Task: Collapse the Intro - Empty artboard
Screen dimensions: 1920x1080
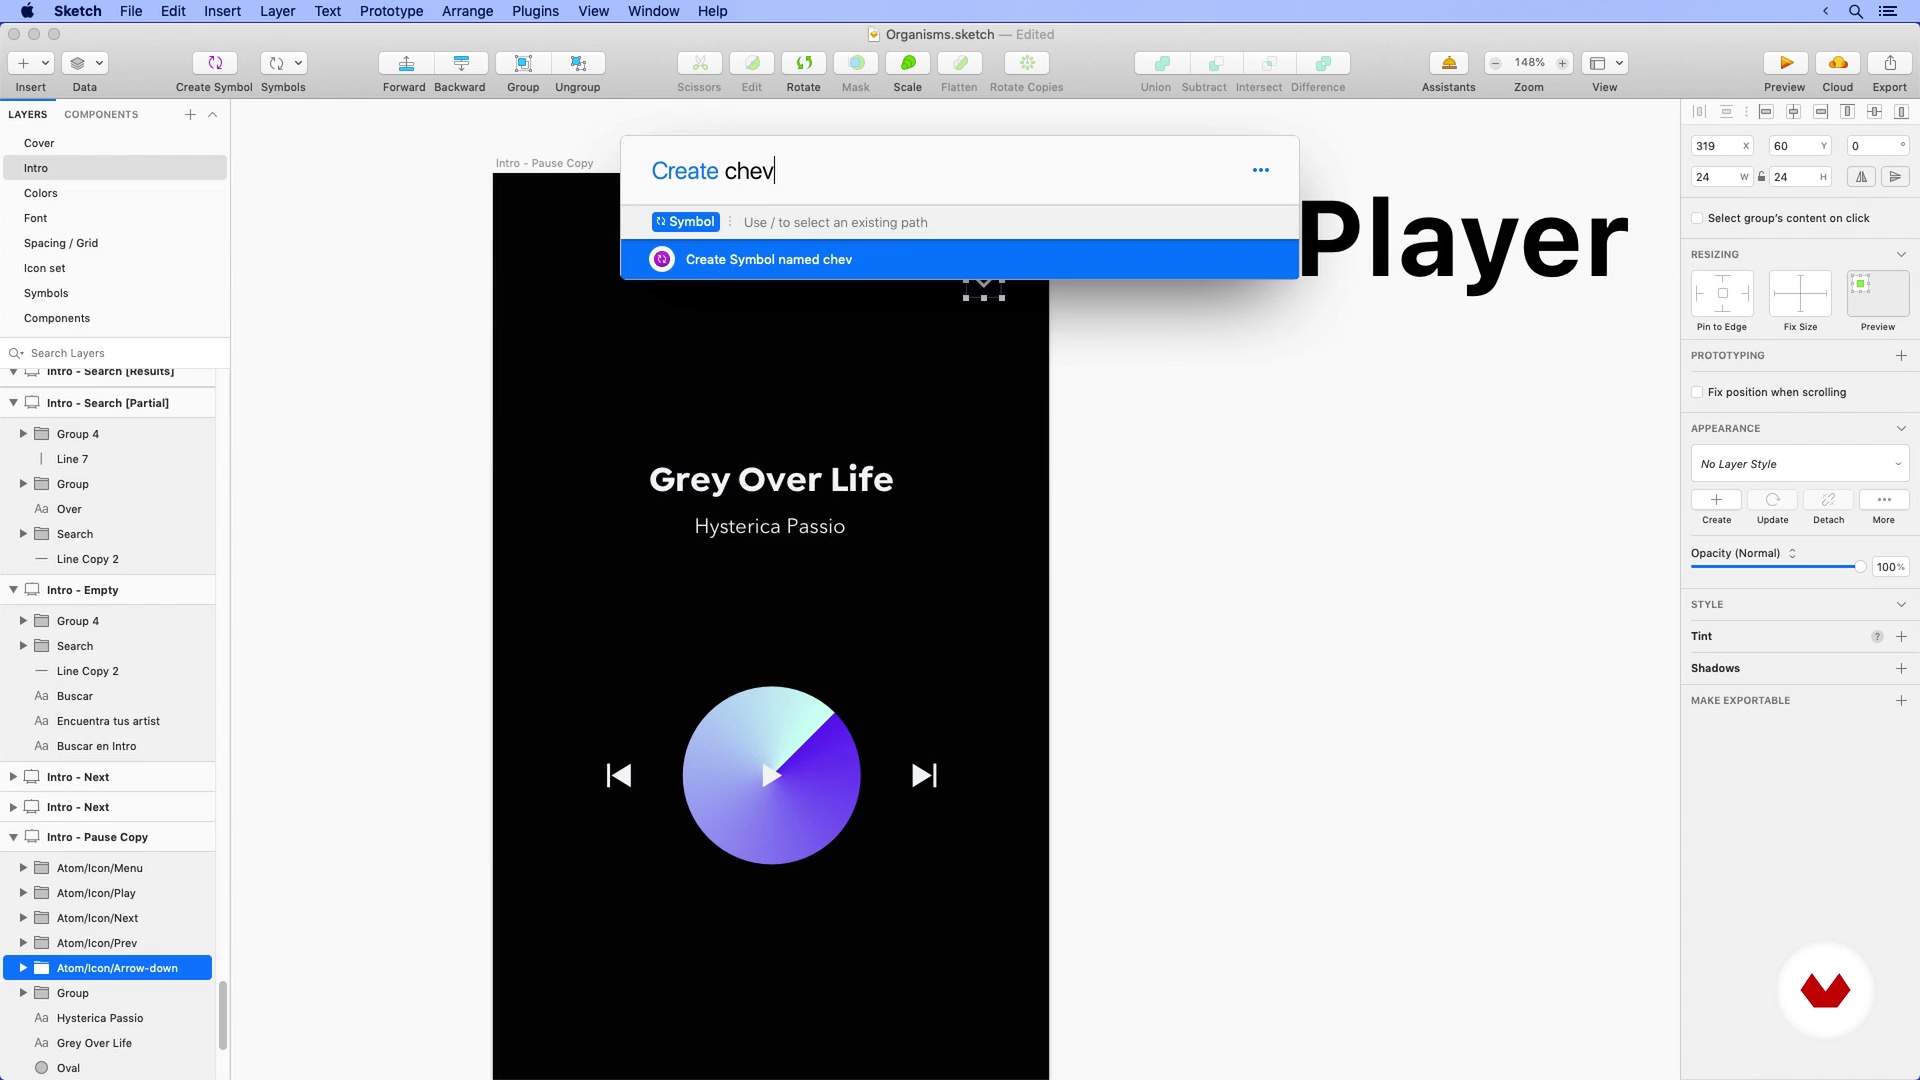Action: (13, 590)
